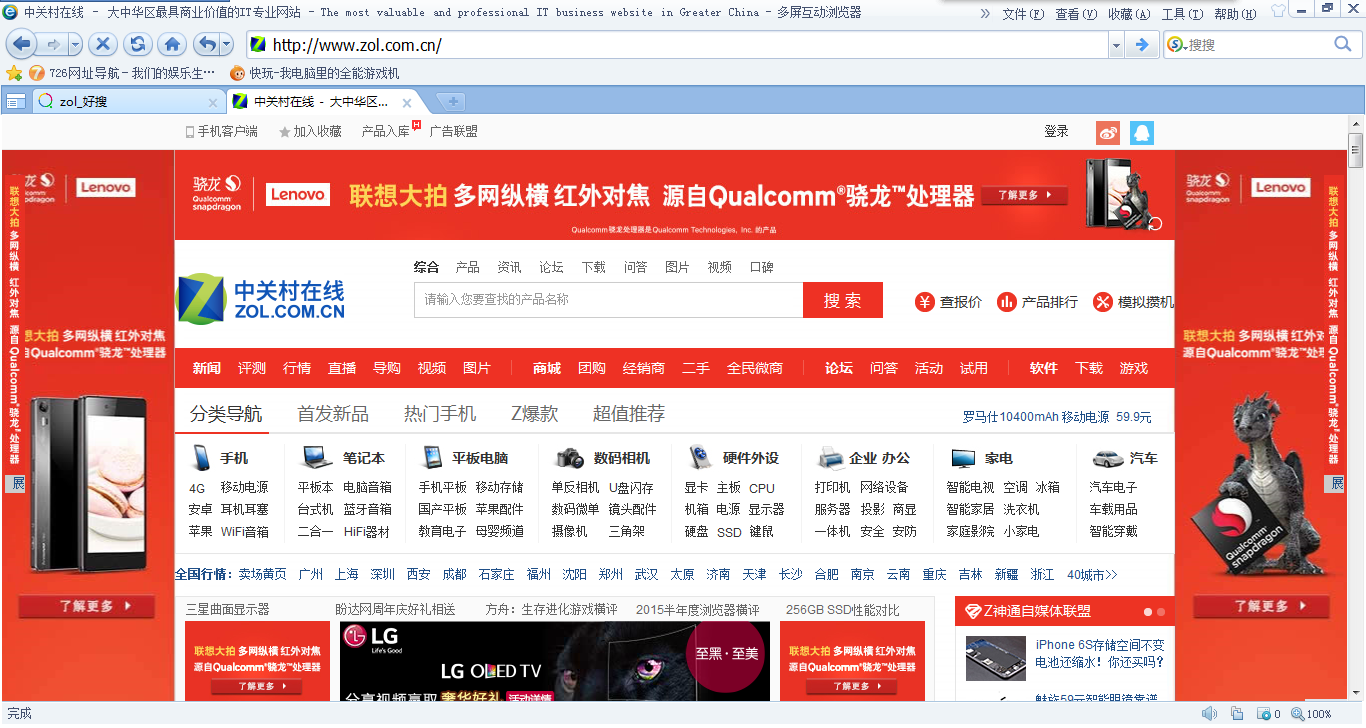This screenshot has width=1366, height=728.
Task: Open search engine selector dropdown
Action: (1176, 44)
